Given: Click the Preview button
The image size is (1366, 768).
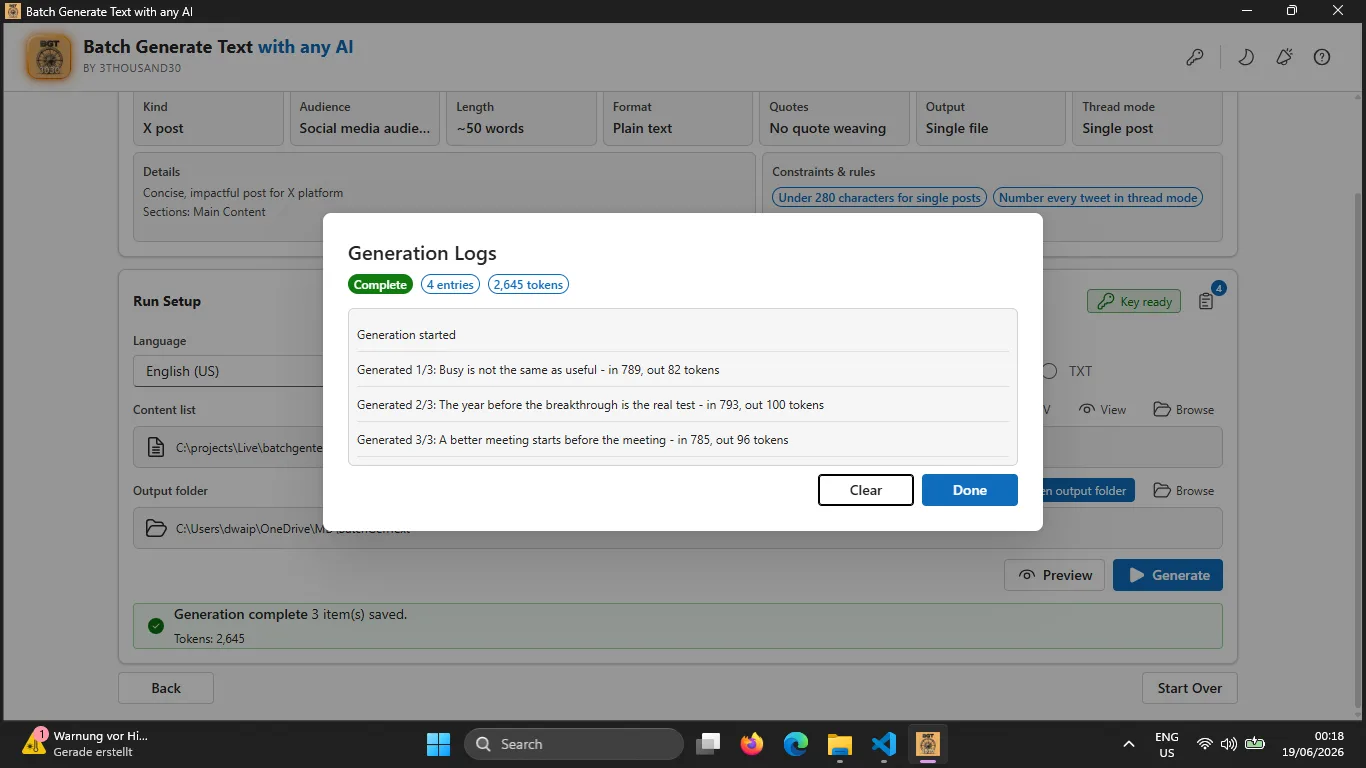Looking at the screenshot, I should pyautogui.click(x=1055, y=575).
